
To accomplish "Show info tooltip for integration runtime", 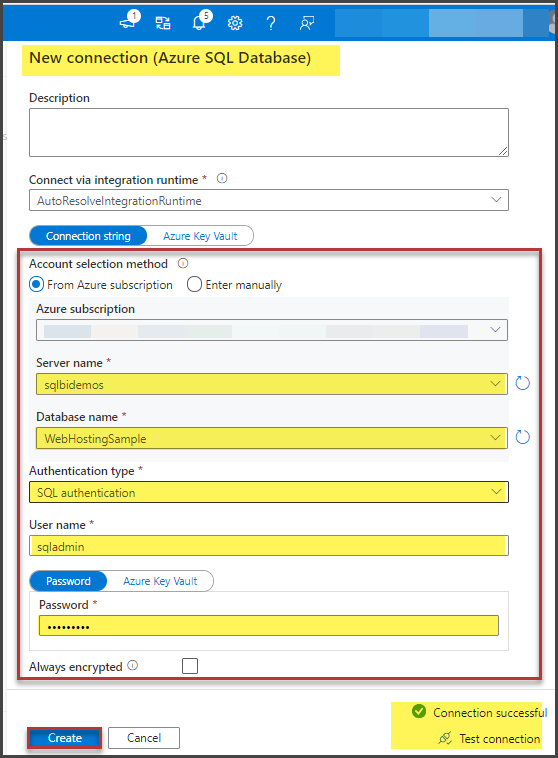I will tap(222, 178).
